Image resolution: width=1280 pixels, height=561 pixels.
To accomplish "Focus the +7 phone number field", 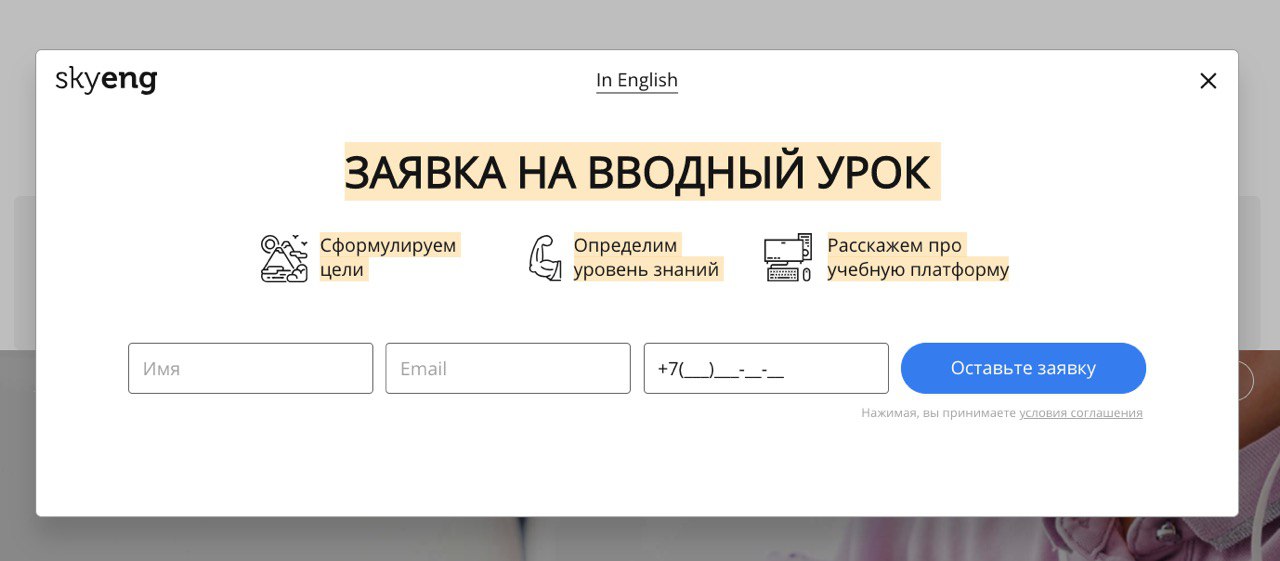I will [x=766, y=368].
